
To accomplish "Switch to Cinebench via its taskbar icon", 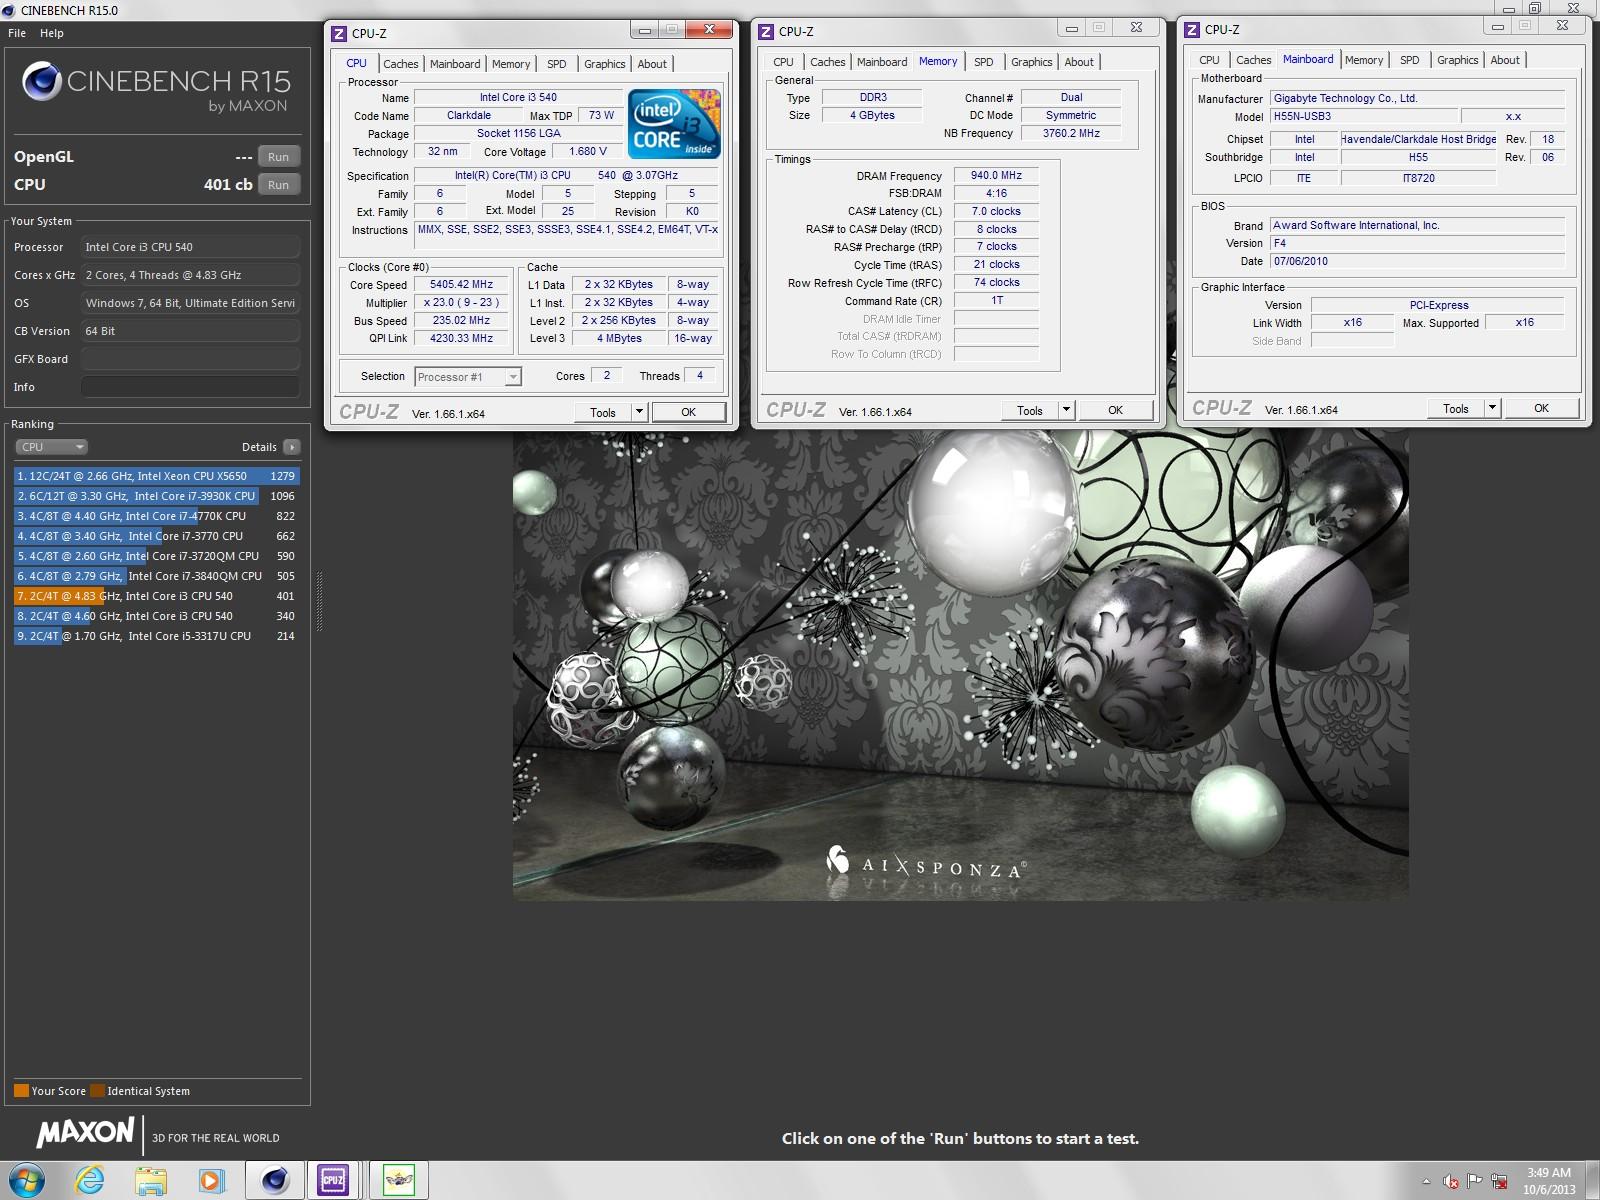I will pyautogui.click(x=275, y=1181).
